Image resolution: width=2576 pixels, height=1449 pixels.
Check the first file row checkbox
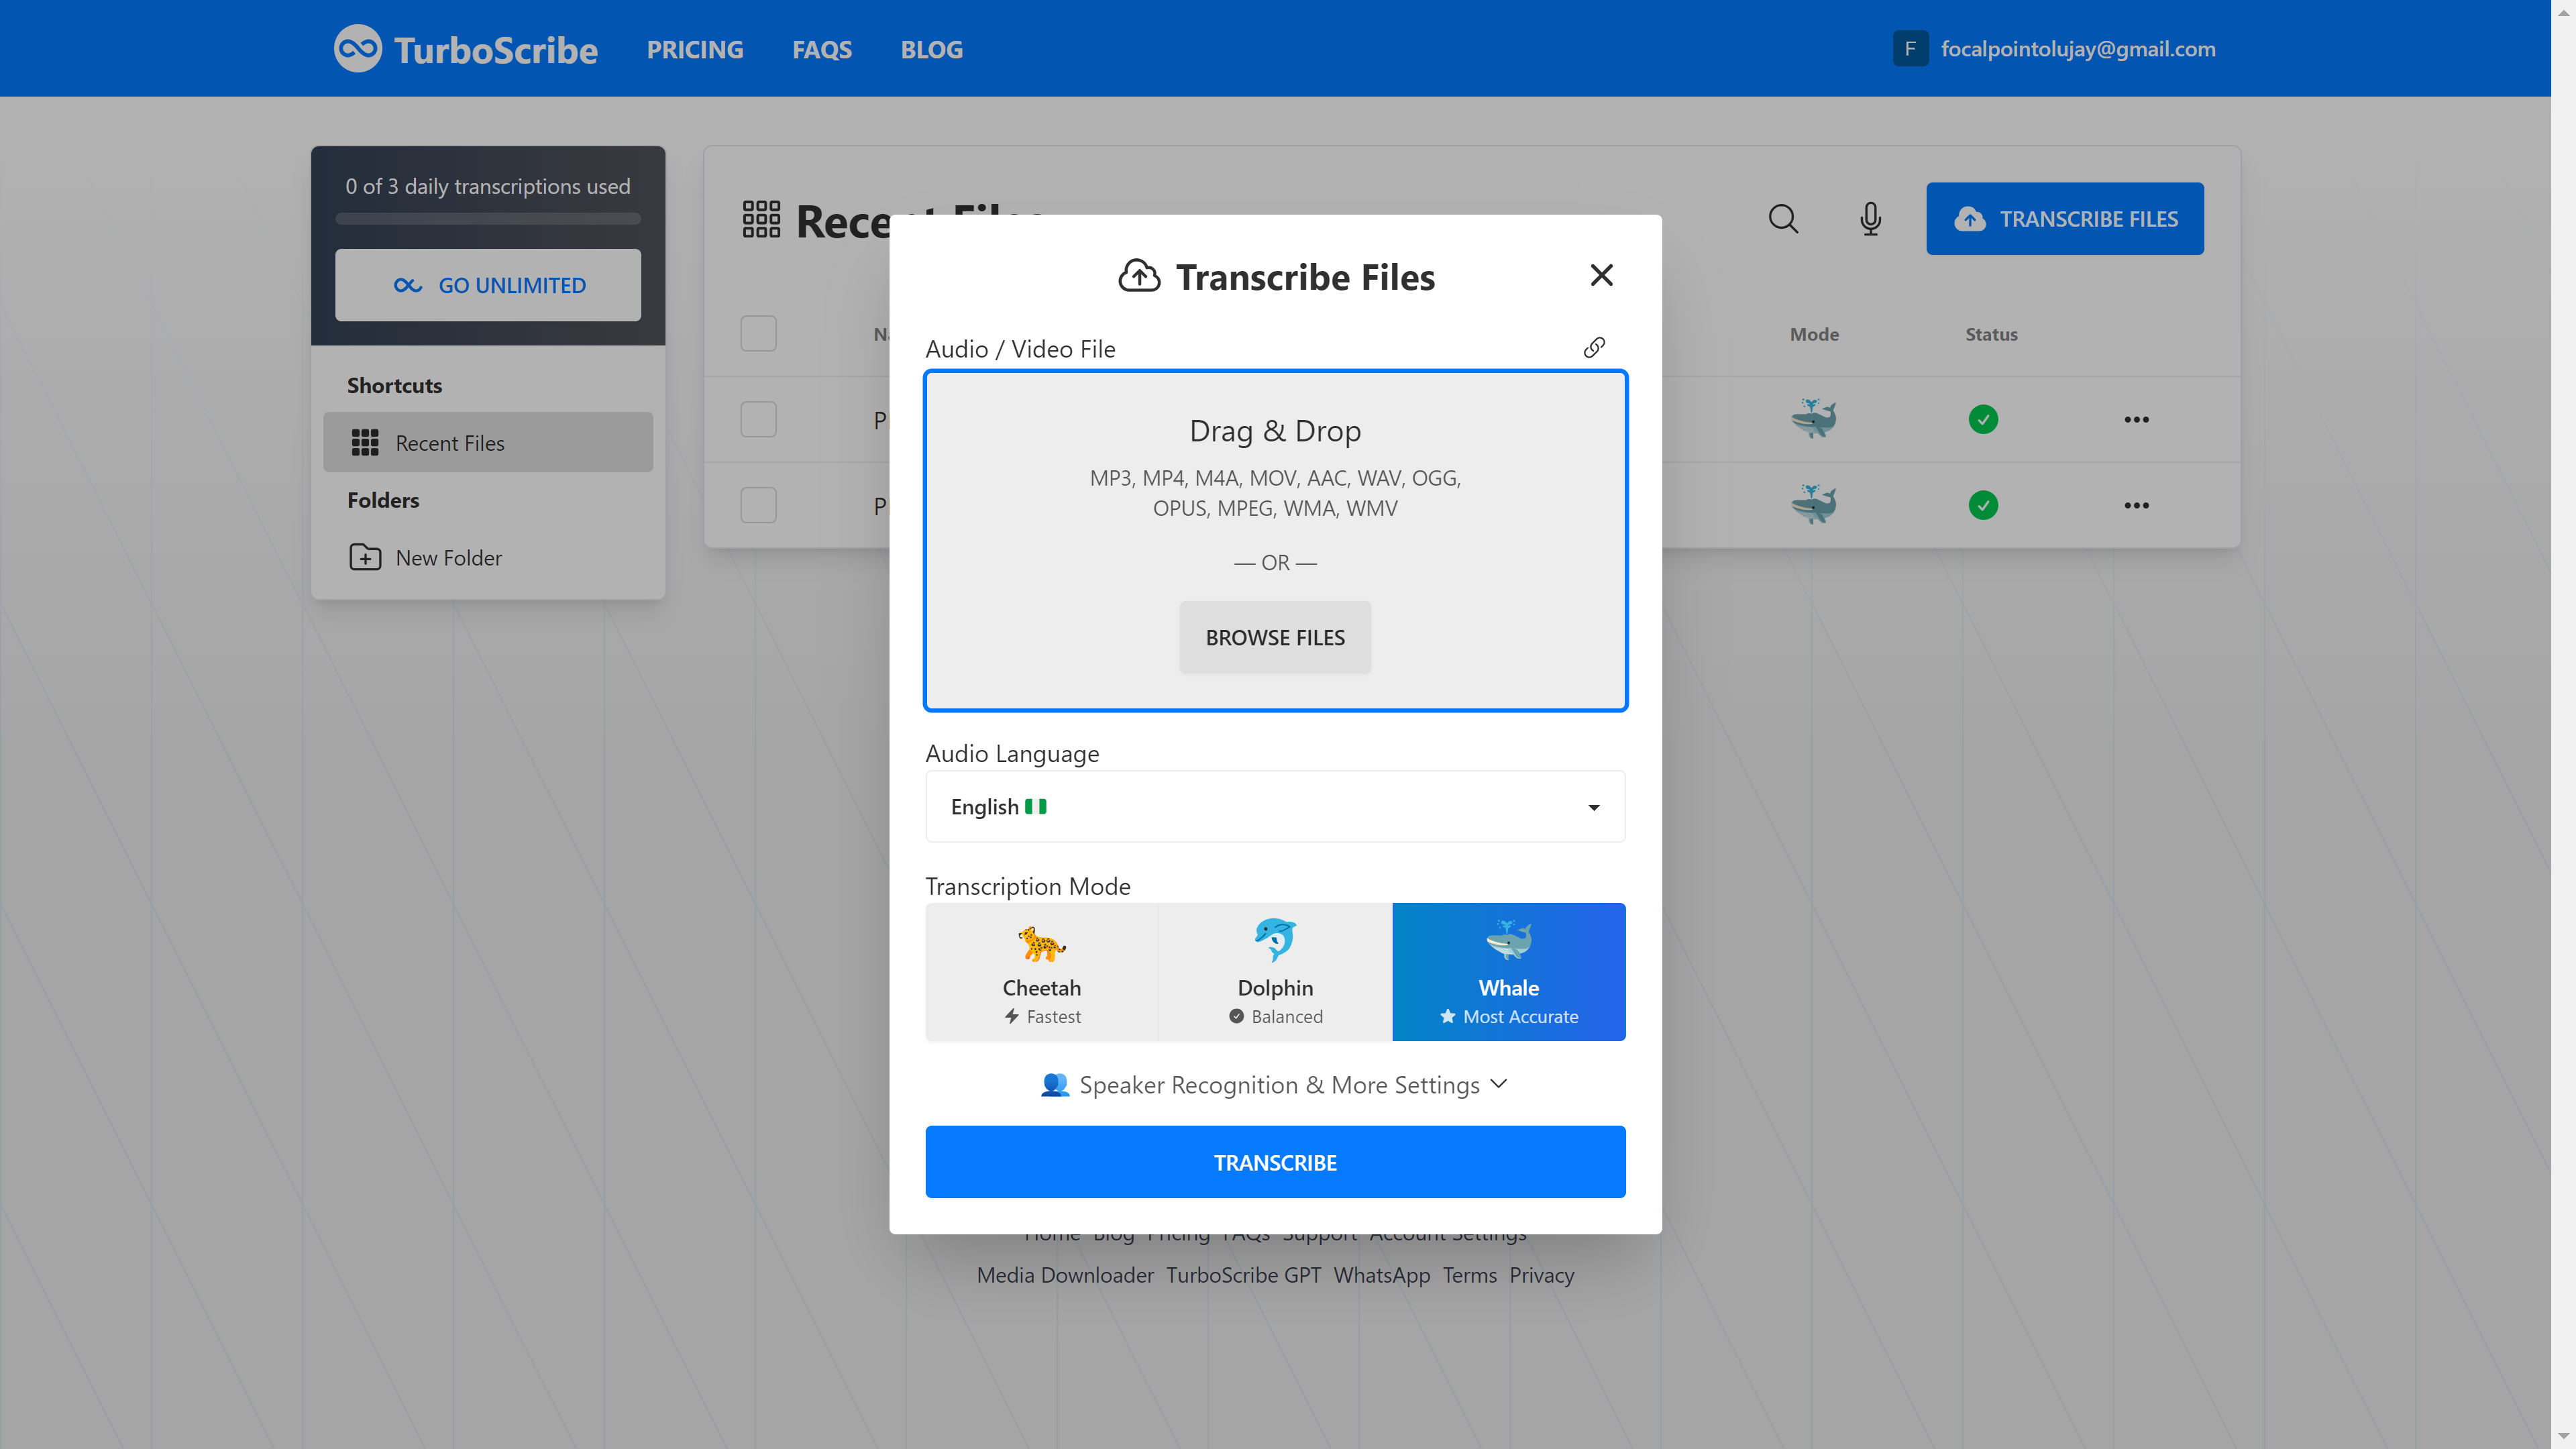coord(758,419)
